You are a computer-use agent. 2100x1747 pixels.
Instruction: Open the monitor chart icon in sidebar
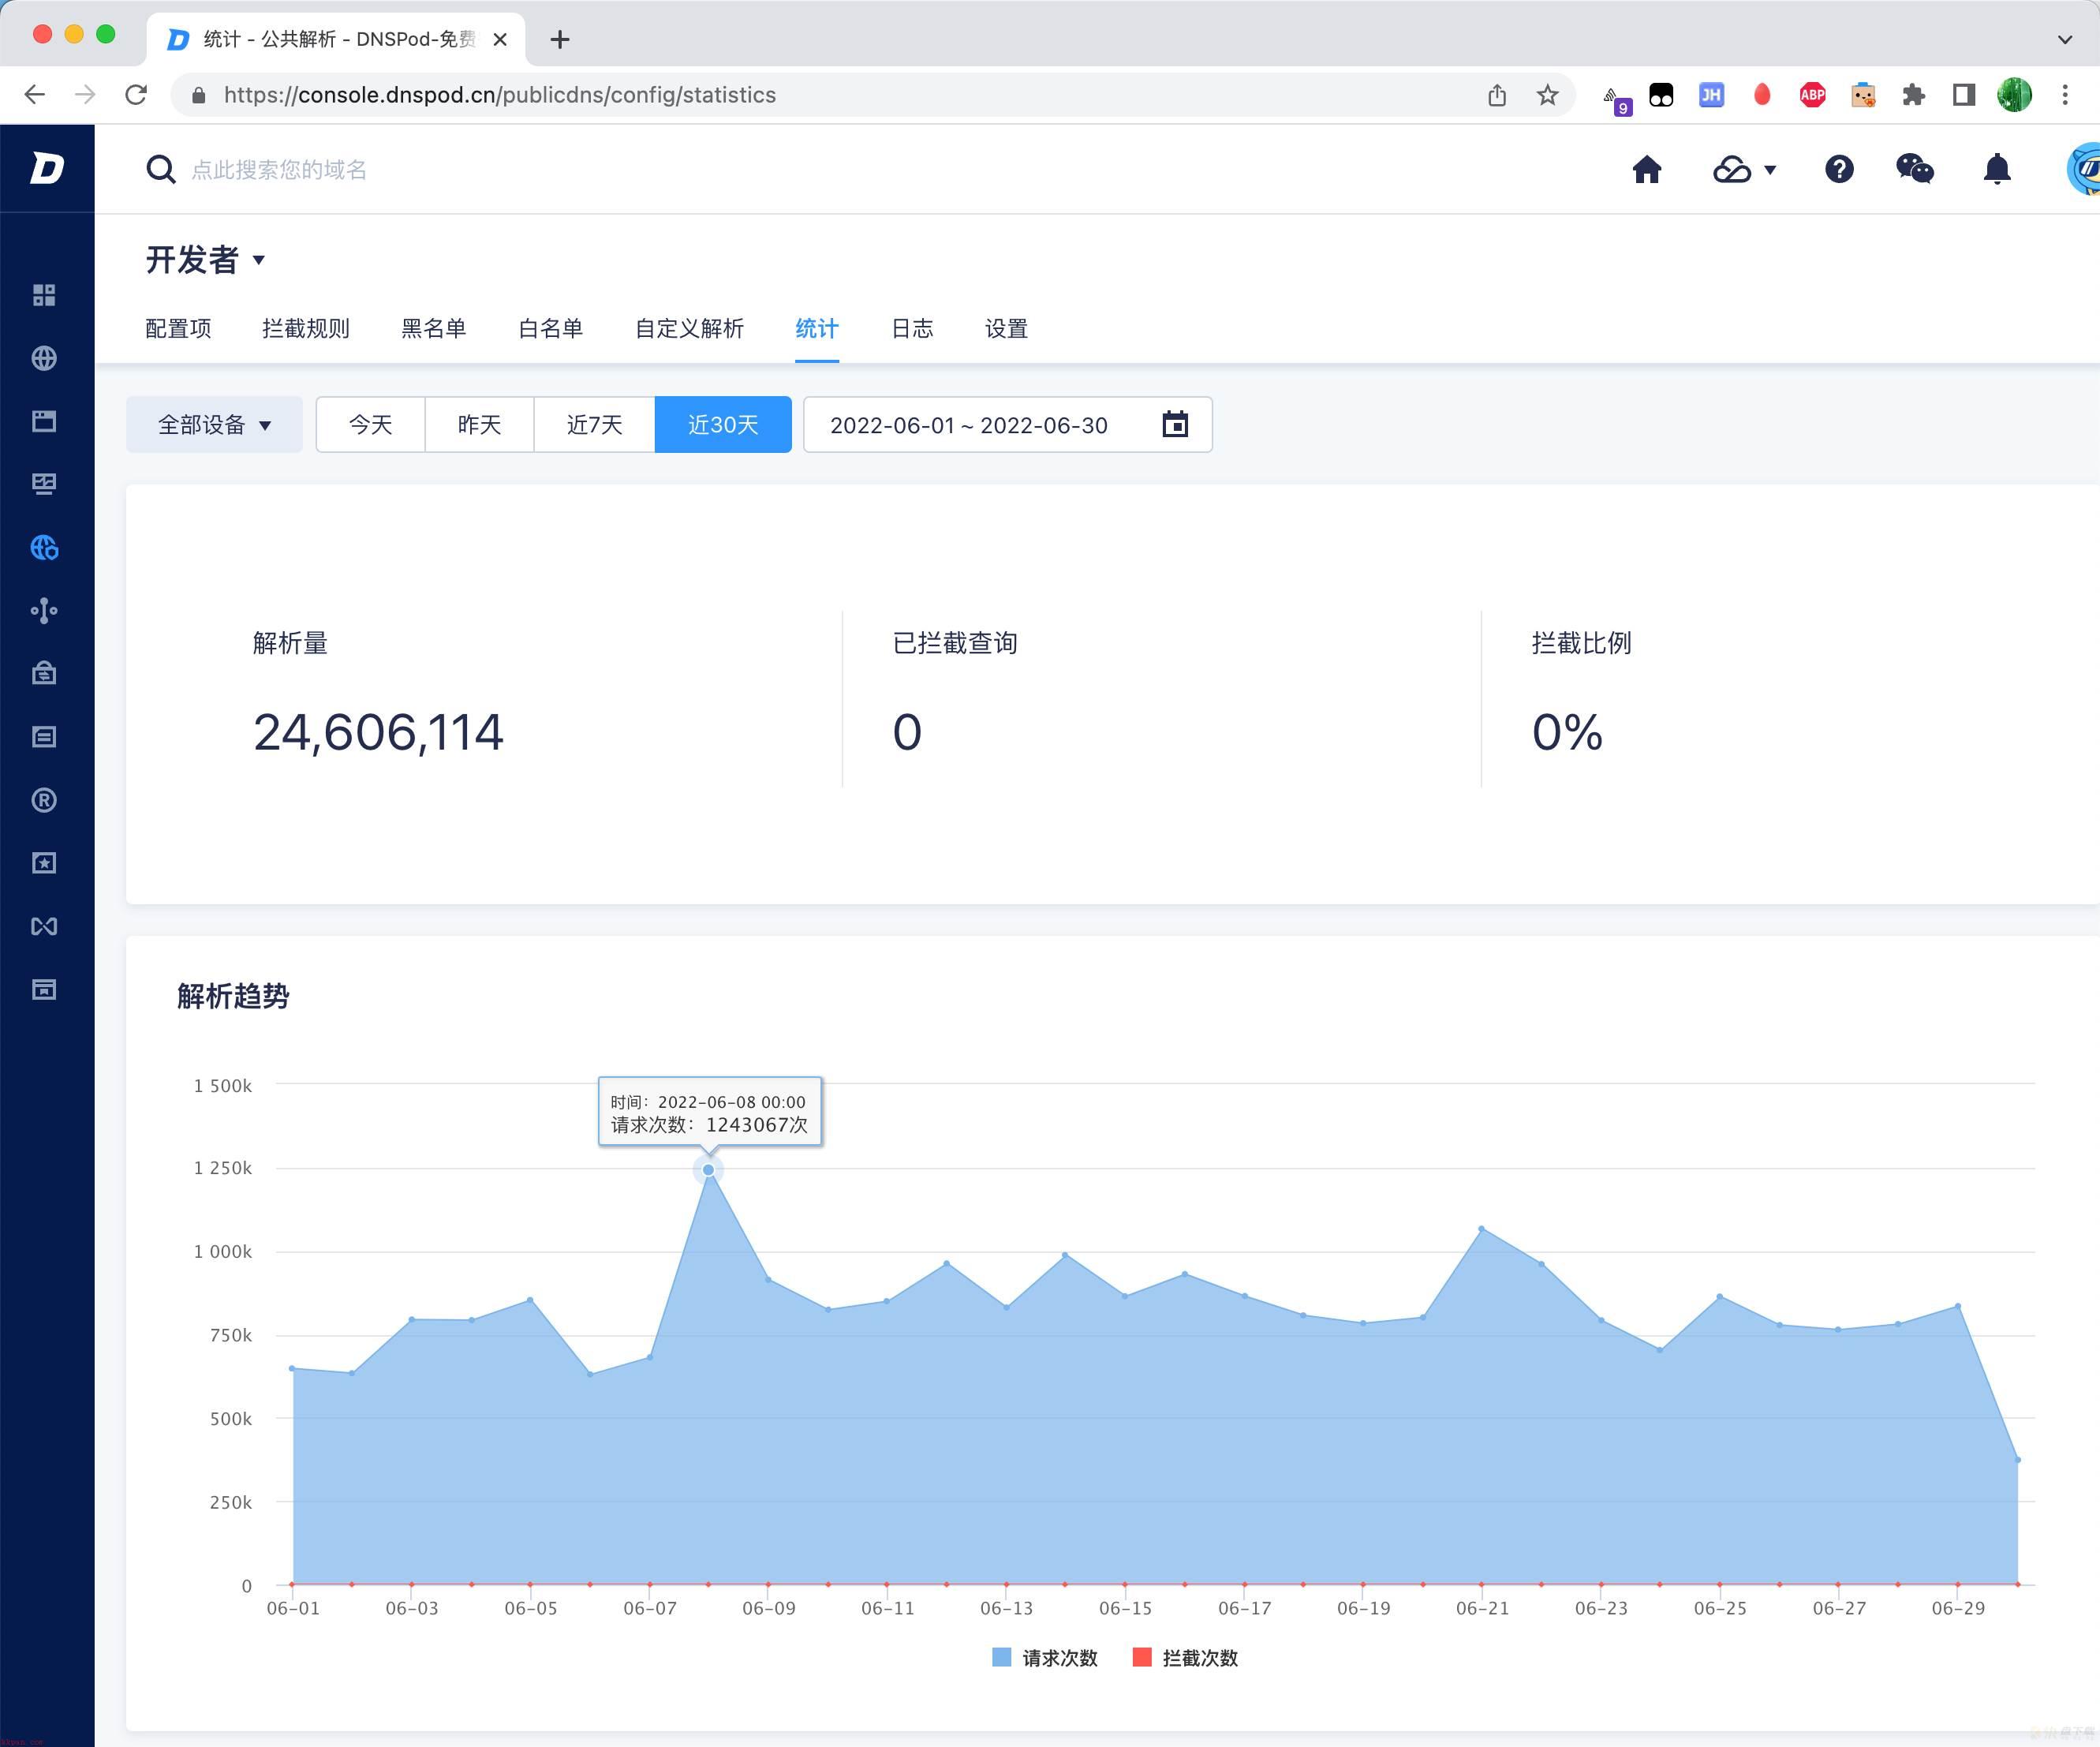point(44,484)
